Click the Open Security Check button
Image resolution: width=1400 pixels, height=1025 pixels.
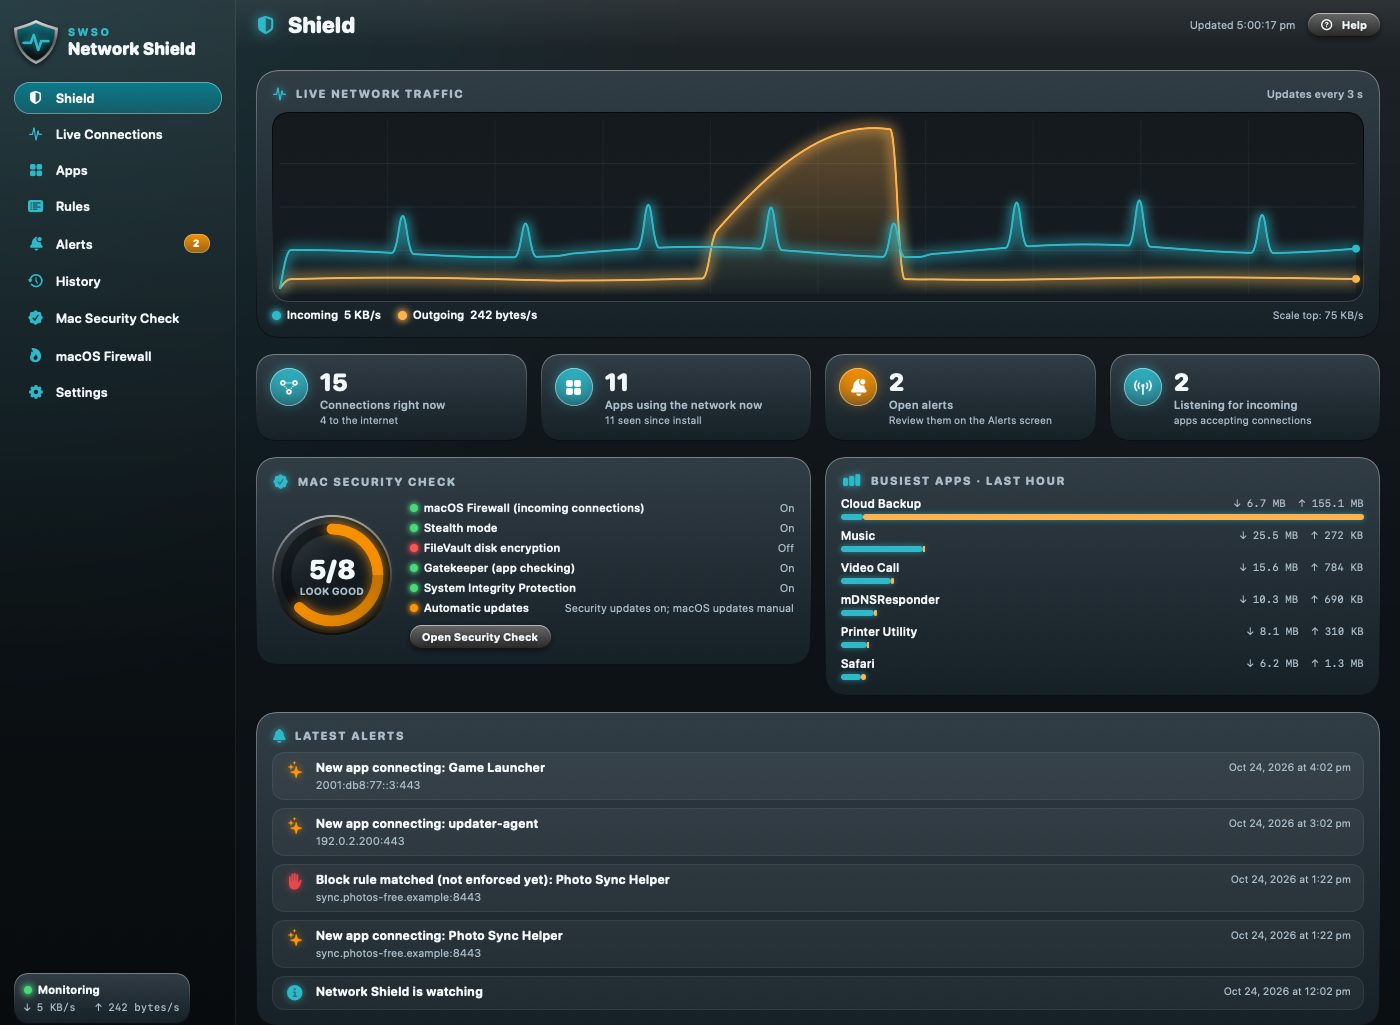480,637
